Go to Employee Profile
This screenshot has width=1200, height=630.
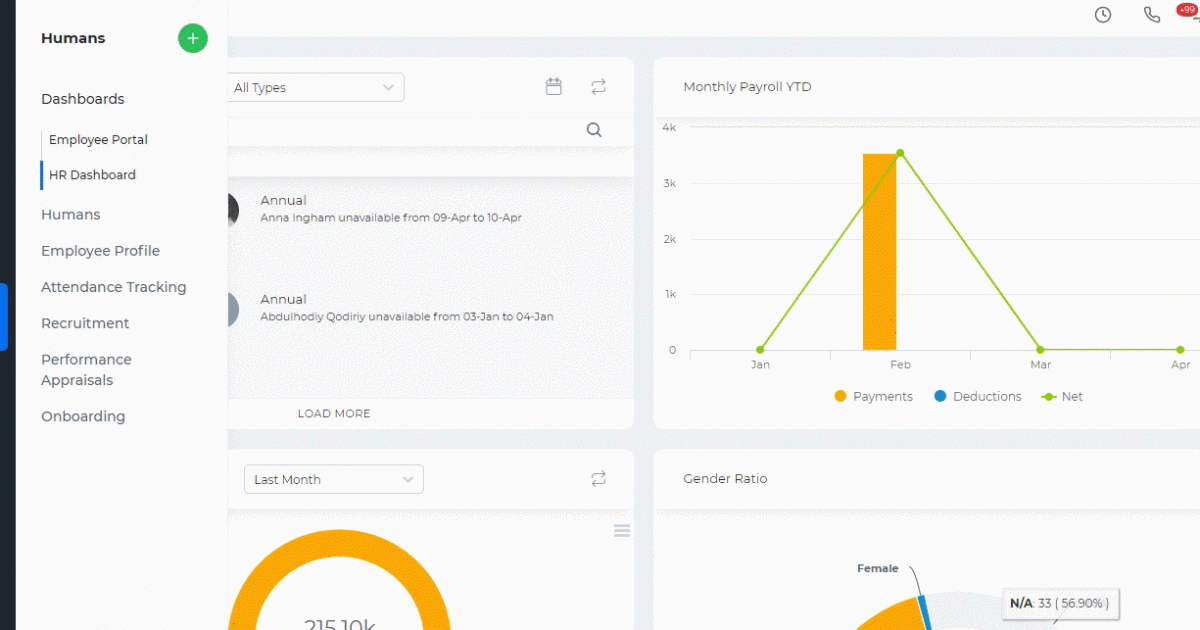tap(100, 251)
